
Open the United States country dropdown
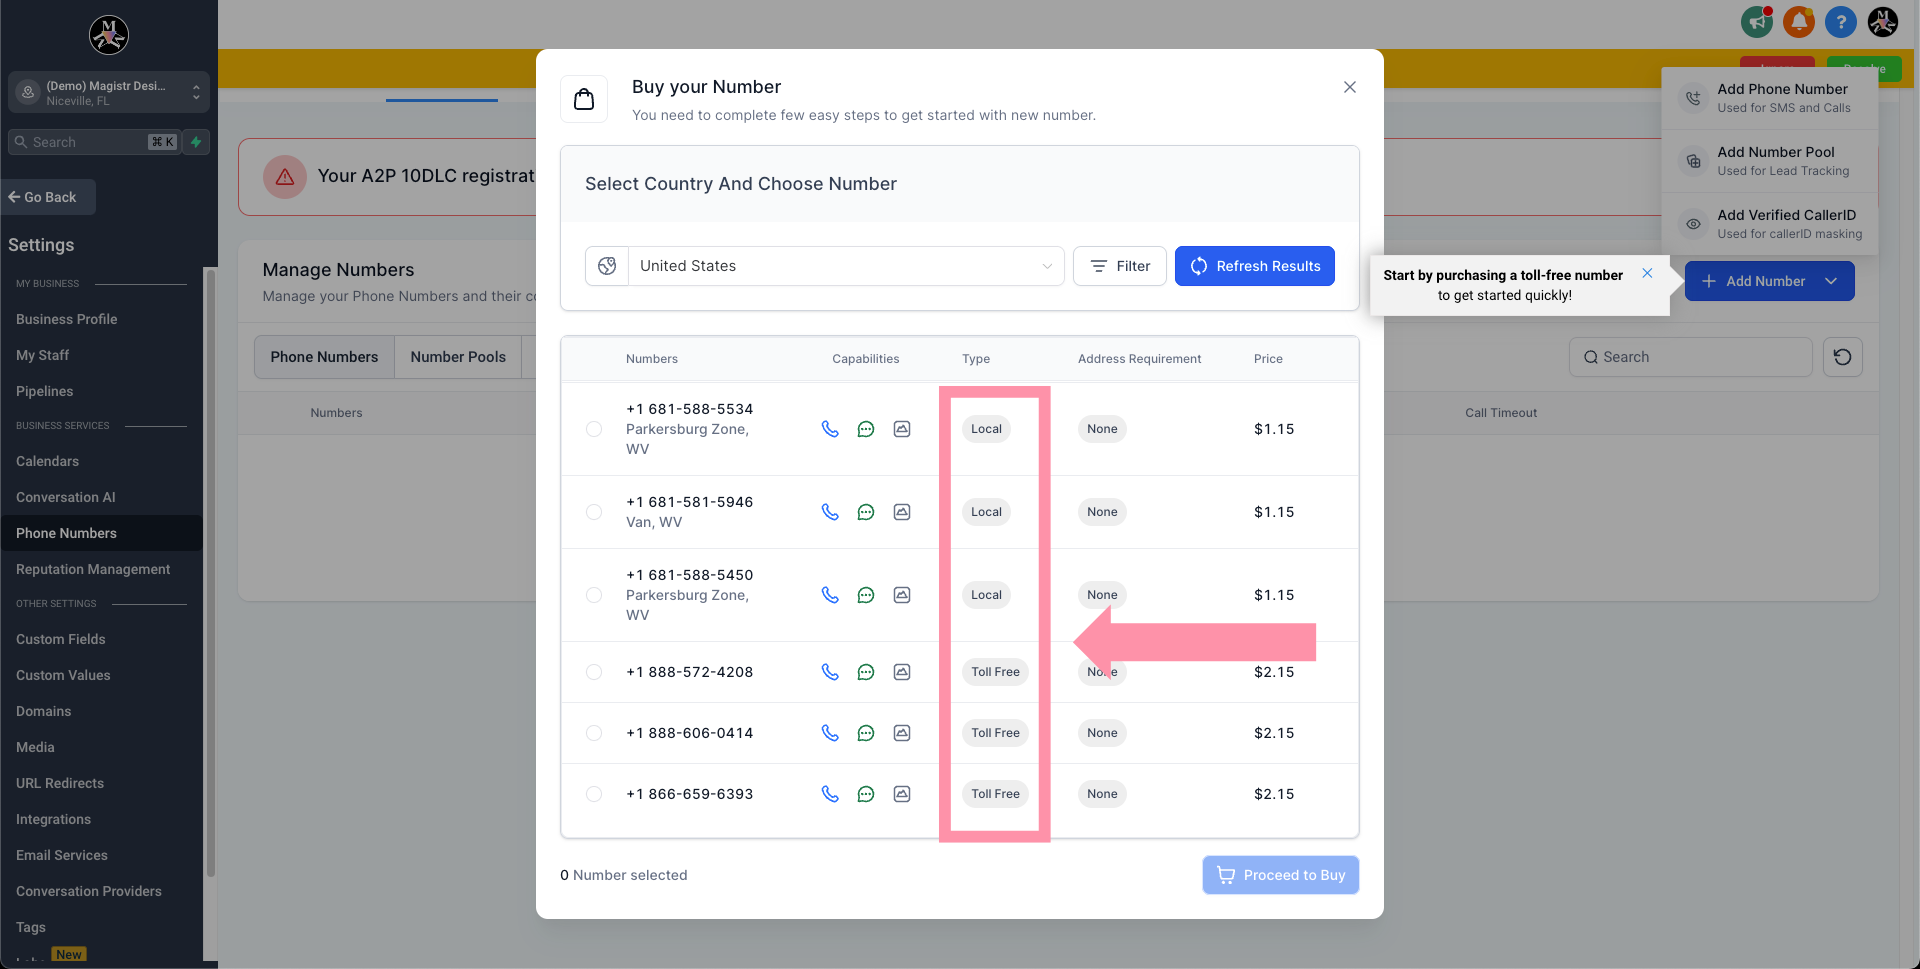pyautogui.click(x=845, y=266)
